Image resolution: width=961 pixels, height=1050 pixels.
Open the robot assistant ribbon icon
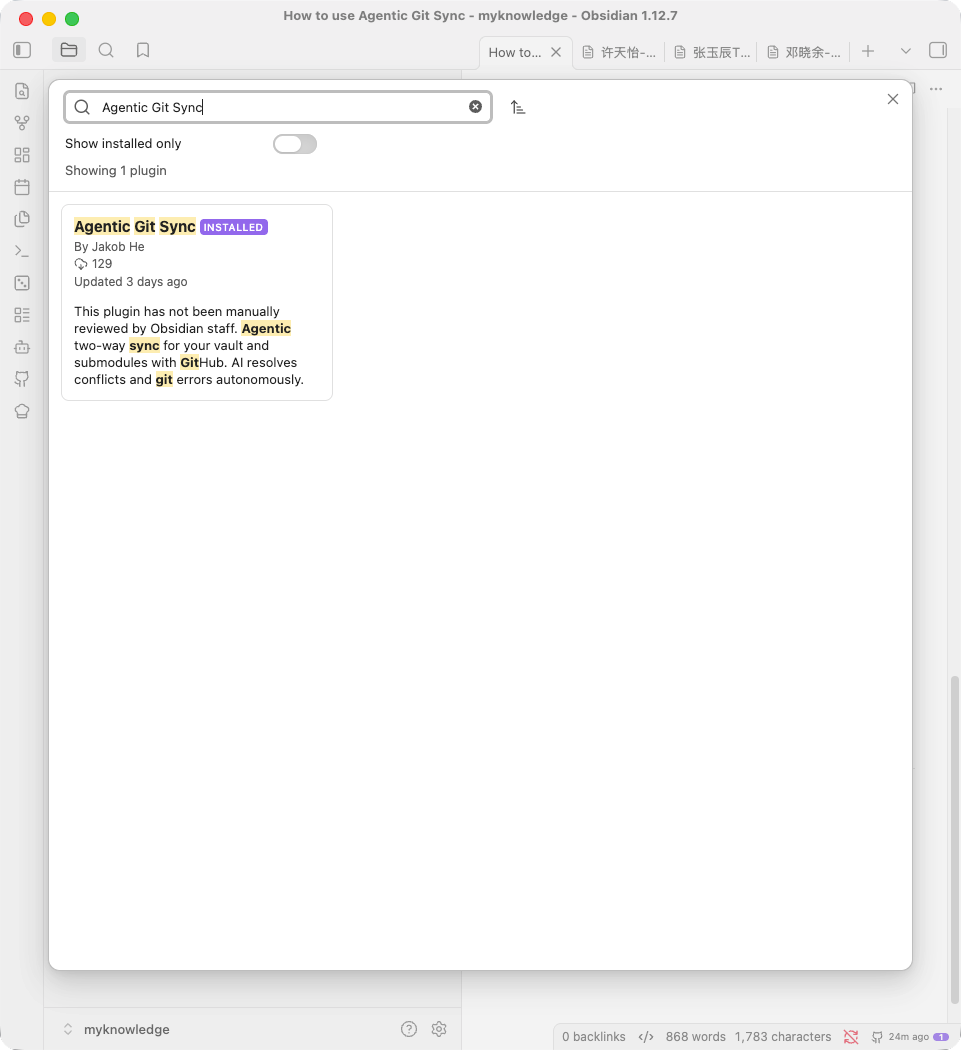point(22,347)
